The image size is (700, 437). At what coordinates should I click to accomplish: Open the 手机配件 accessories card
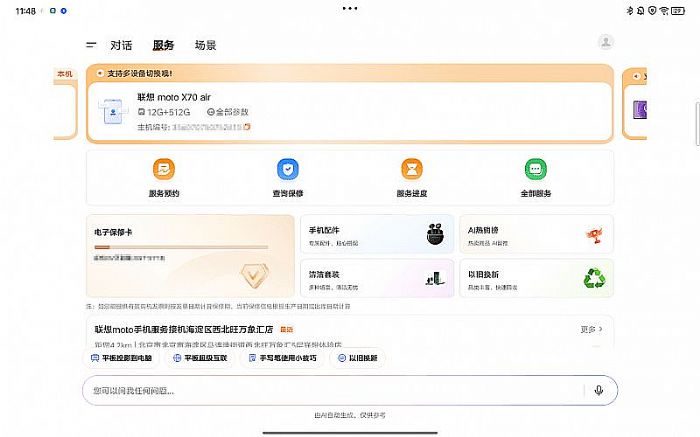click(x=376, y=233)
